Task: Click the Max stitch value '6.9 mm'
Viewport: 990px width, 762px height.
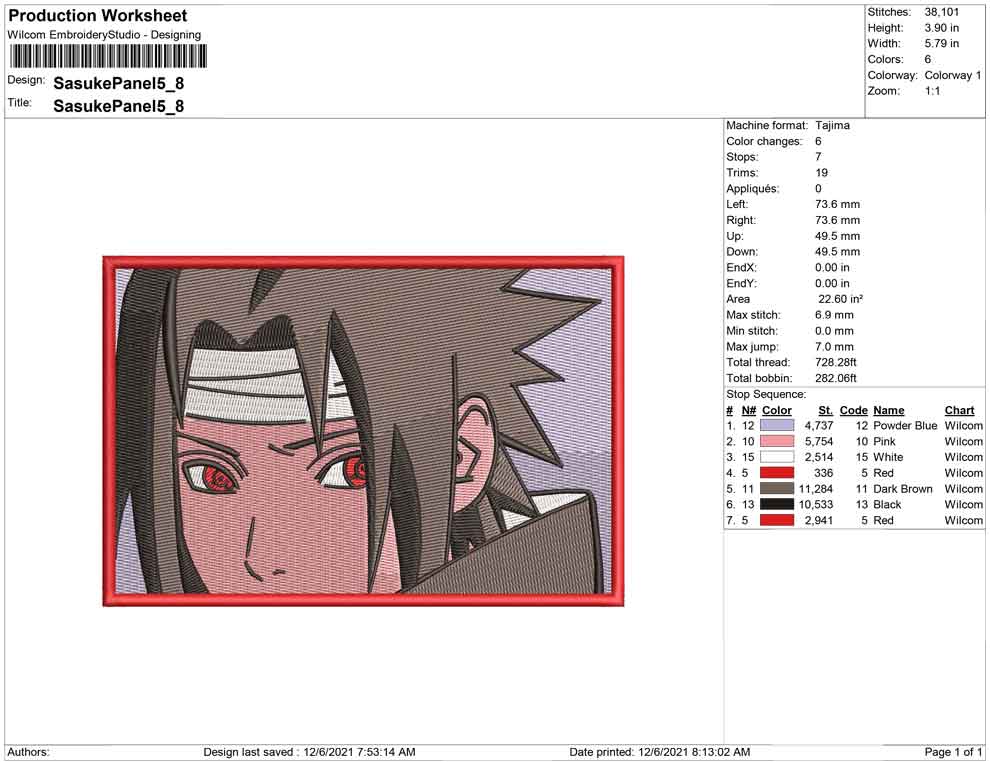Action: tap(834, 315)
